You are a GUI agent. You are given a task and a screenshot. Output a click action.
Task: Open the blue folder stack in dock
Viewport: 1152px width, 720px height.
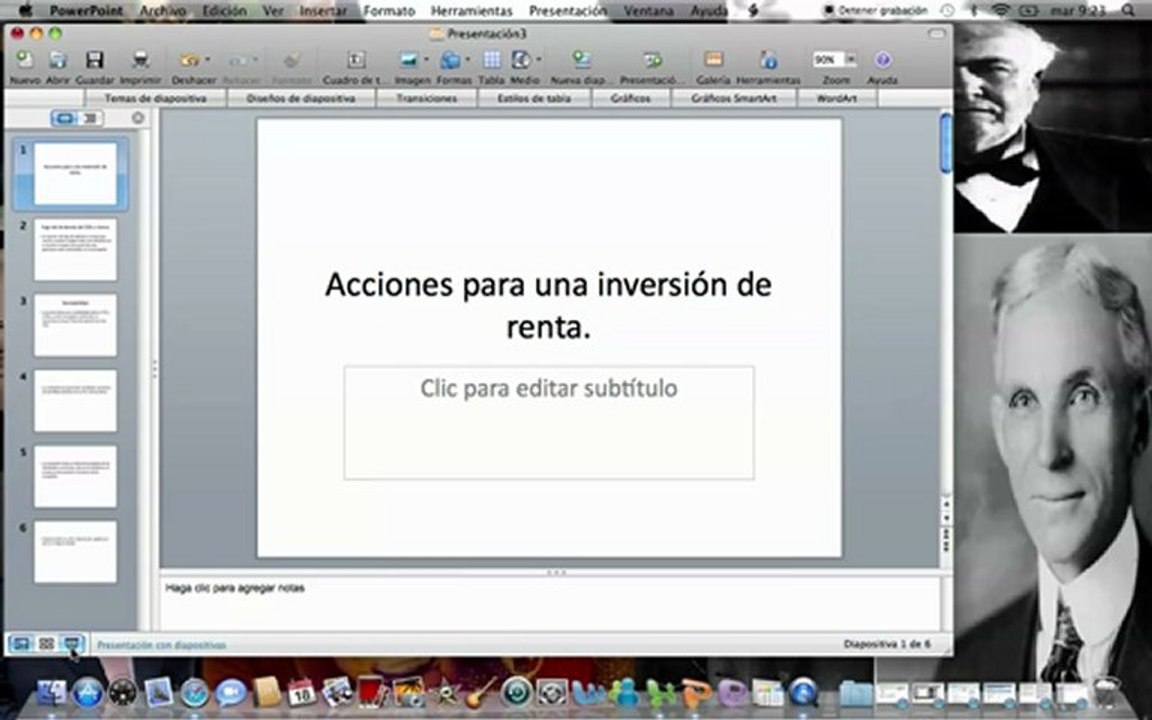coord(855,693)
